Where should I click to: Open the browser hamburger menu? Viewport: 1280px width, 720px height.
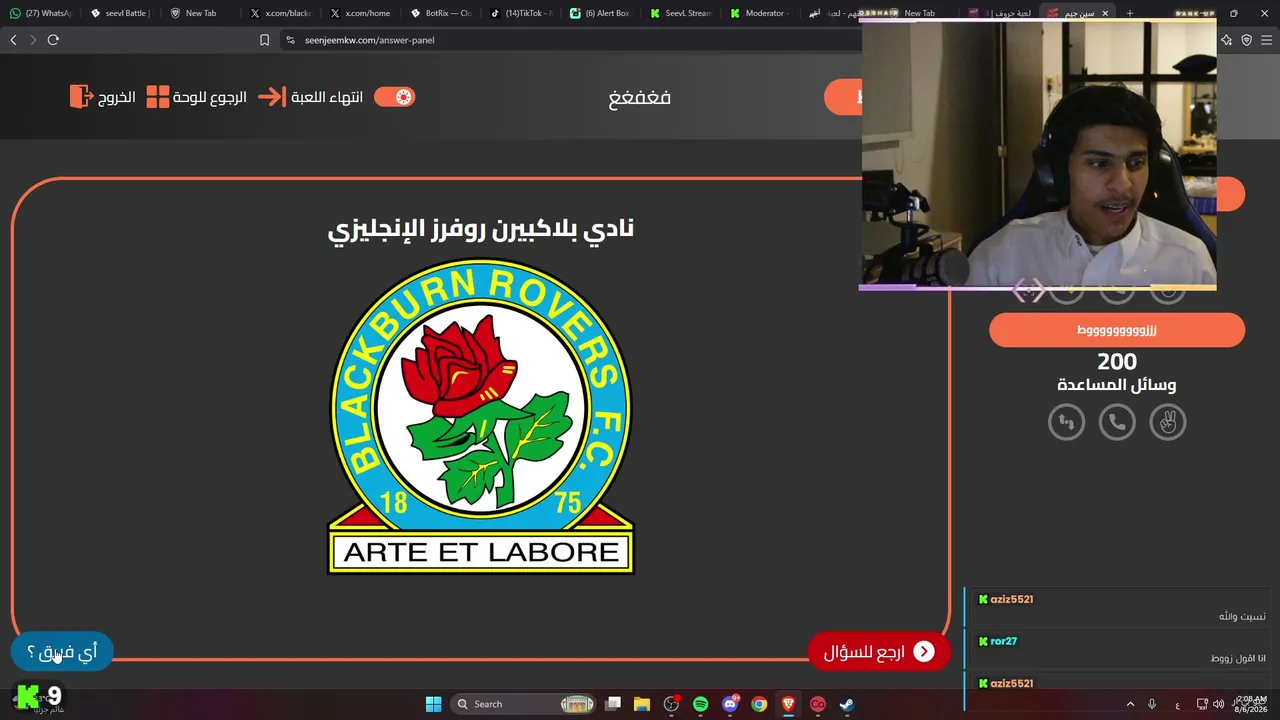[x=1266, y=40]
